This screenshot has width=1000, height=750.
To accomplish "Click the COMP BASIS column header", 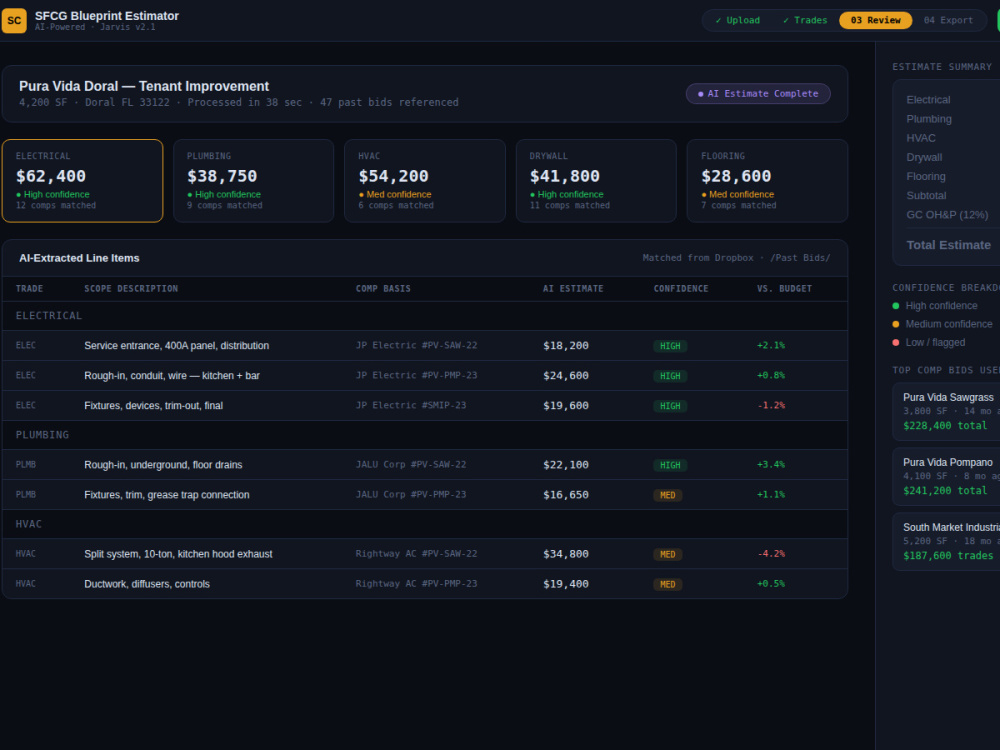I will coord(383,289).
